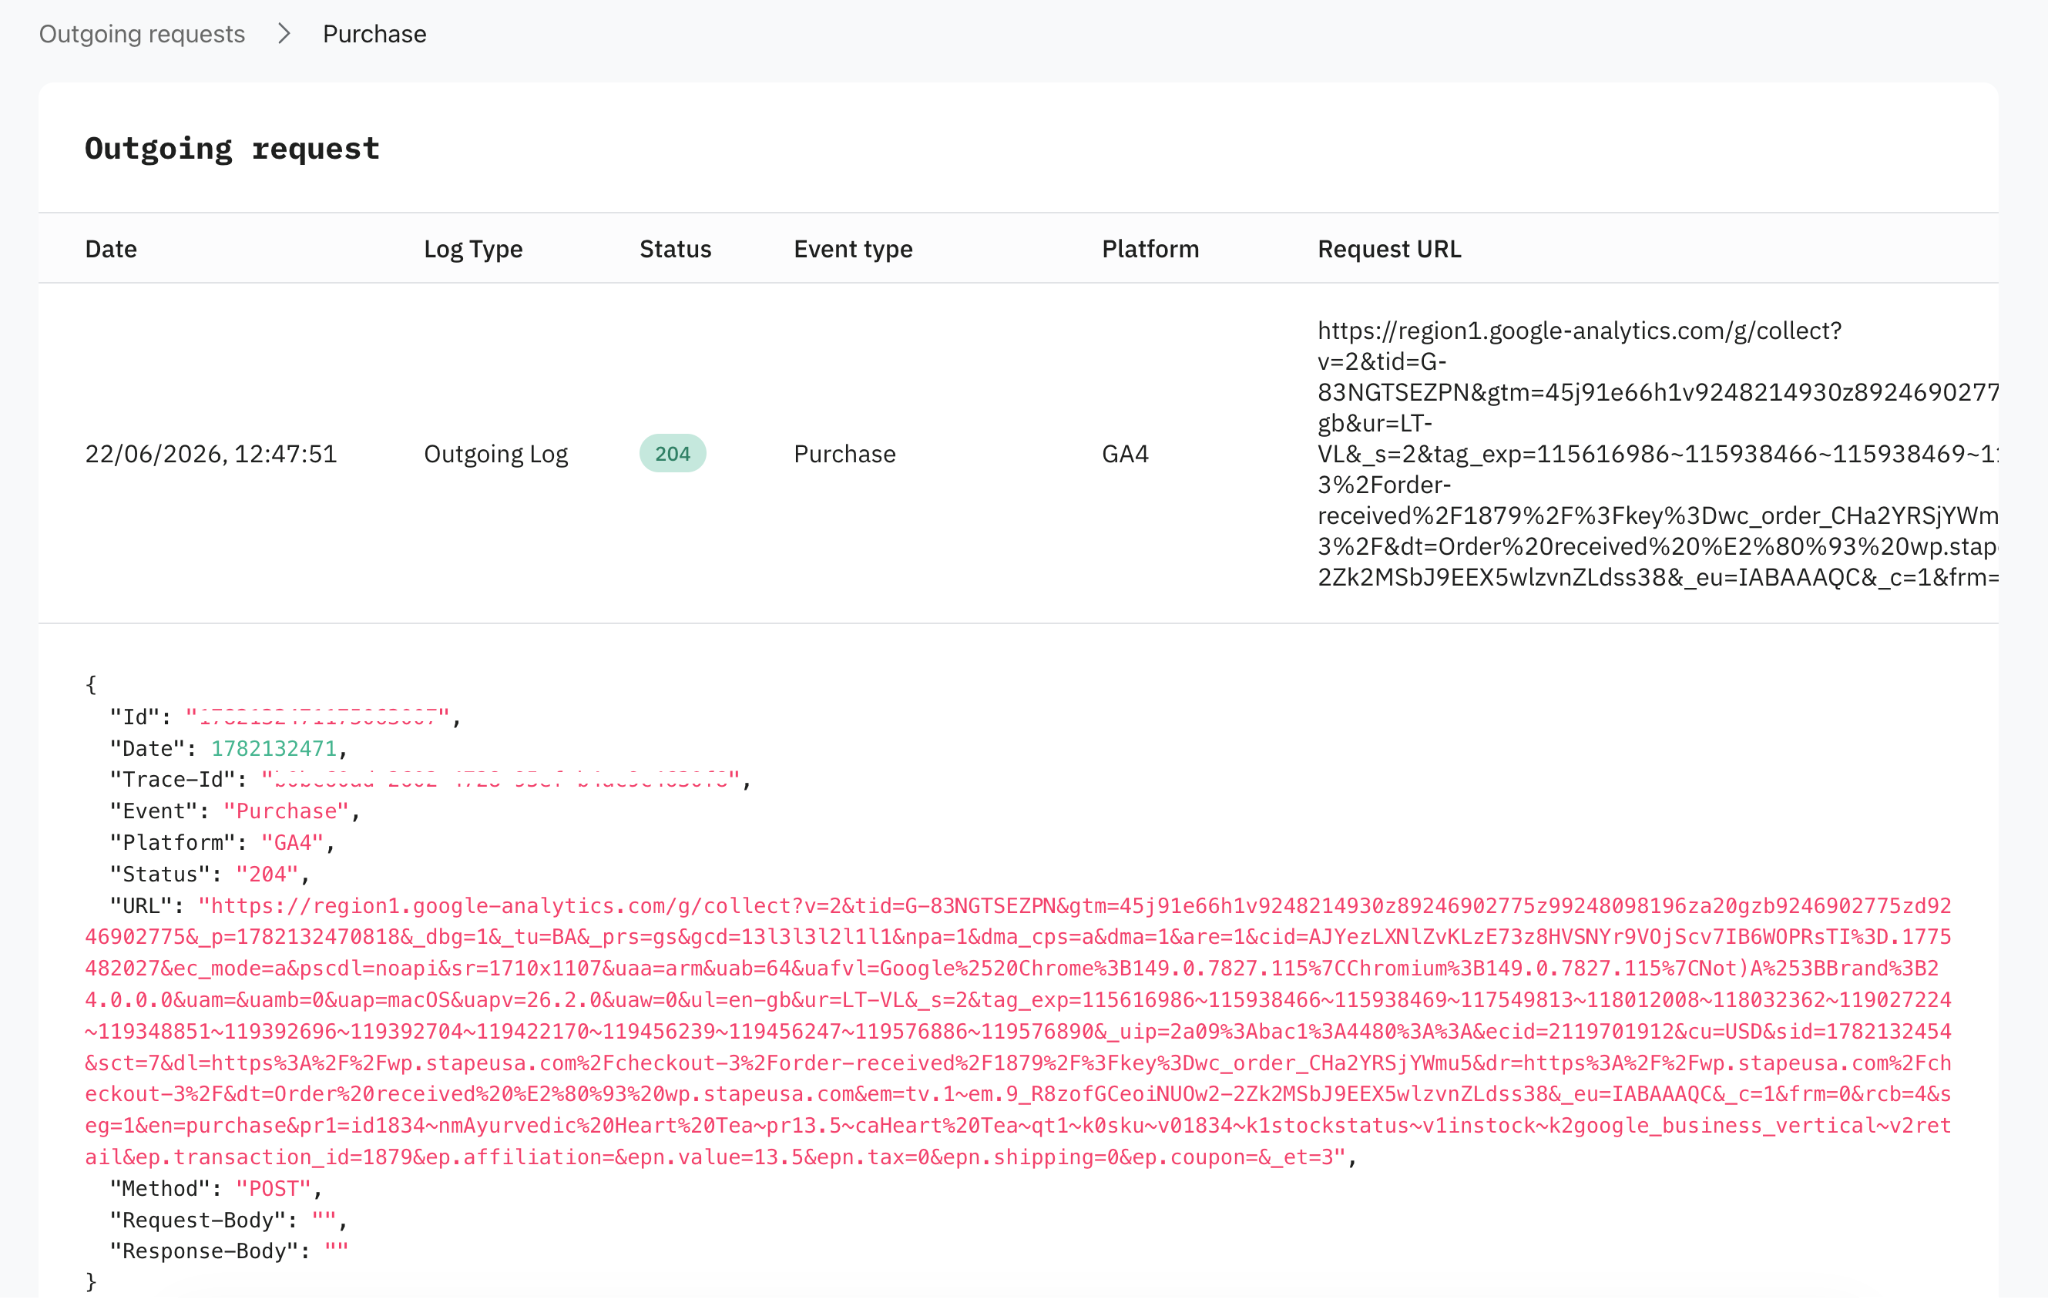Click the Date column header
This screenshot has height=1298, width=2048.
coord(111,249)
